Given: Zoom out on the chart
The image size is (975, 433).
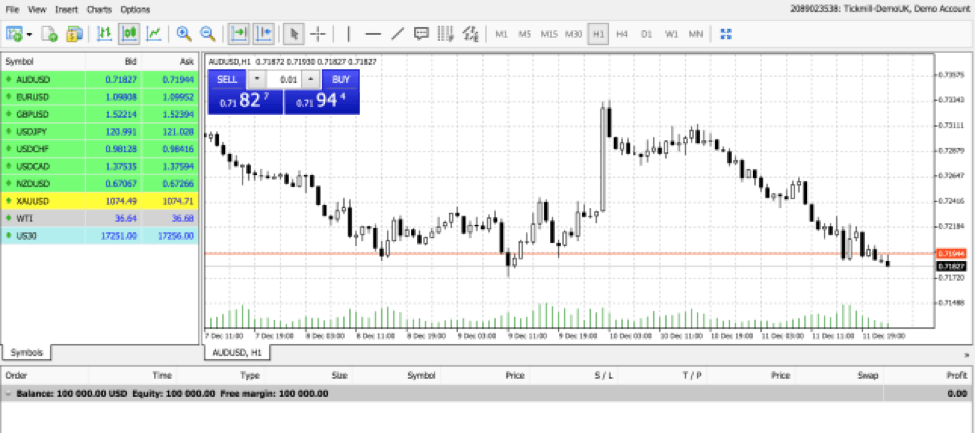Looking at the screenshot, I should tap(207, 34).
